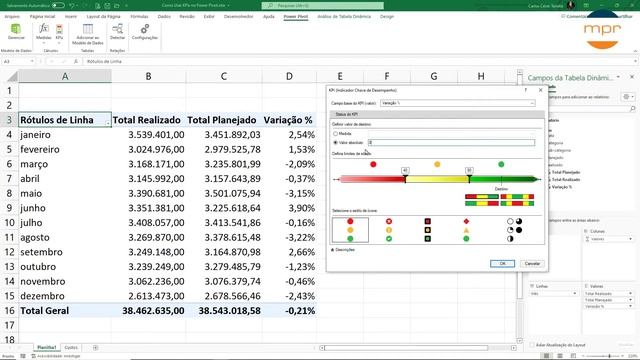Image resolution: width=640 pixels, height=360 pixels.
Task: Click the help question mark in KPI dialog
Action: coord(526,90)
